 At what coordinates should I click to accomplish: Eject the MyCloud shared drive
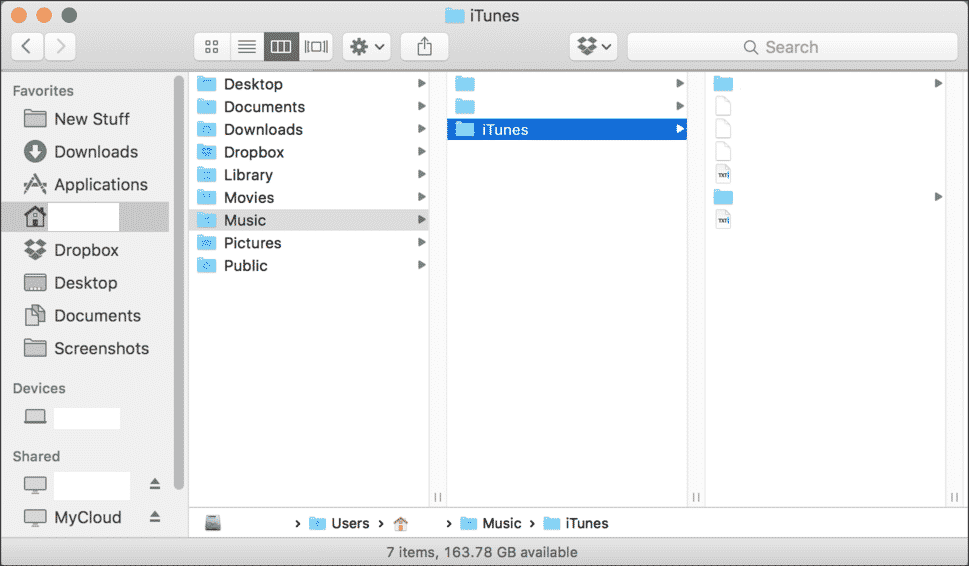coord(155,517)
